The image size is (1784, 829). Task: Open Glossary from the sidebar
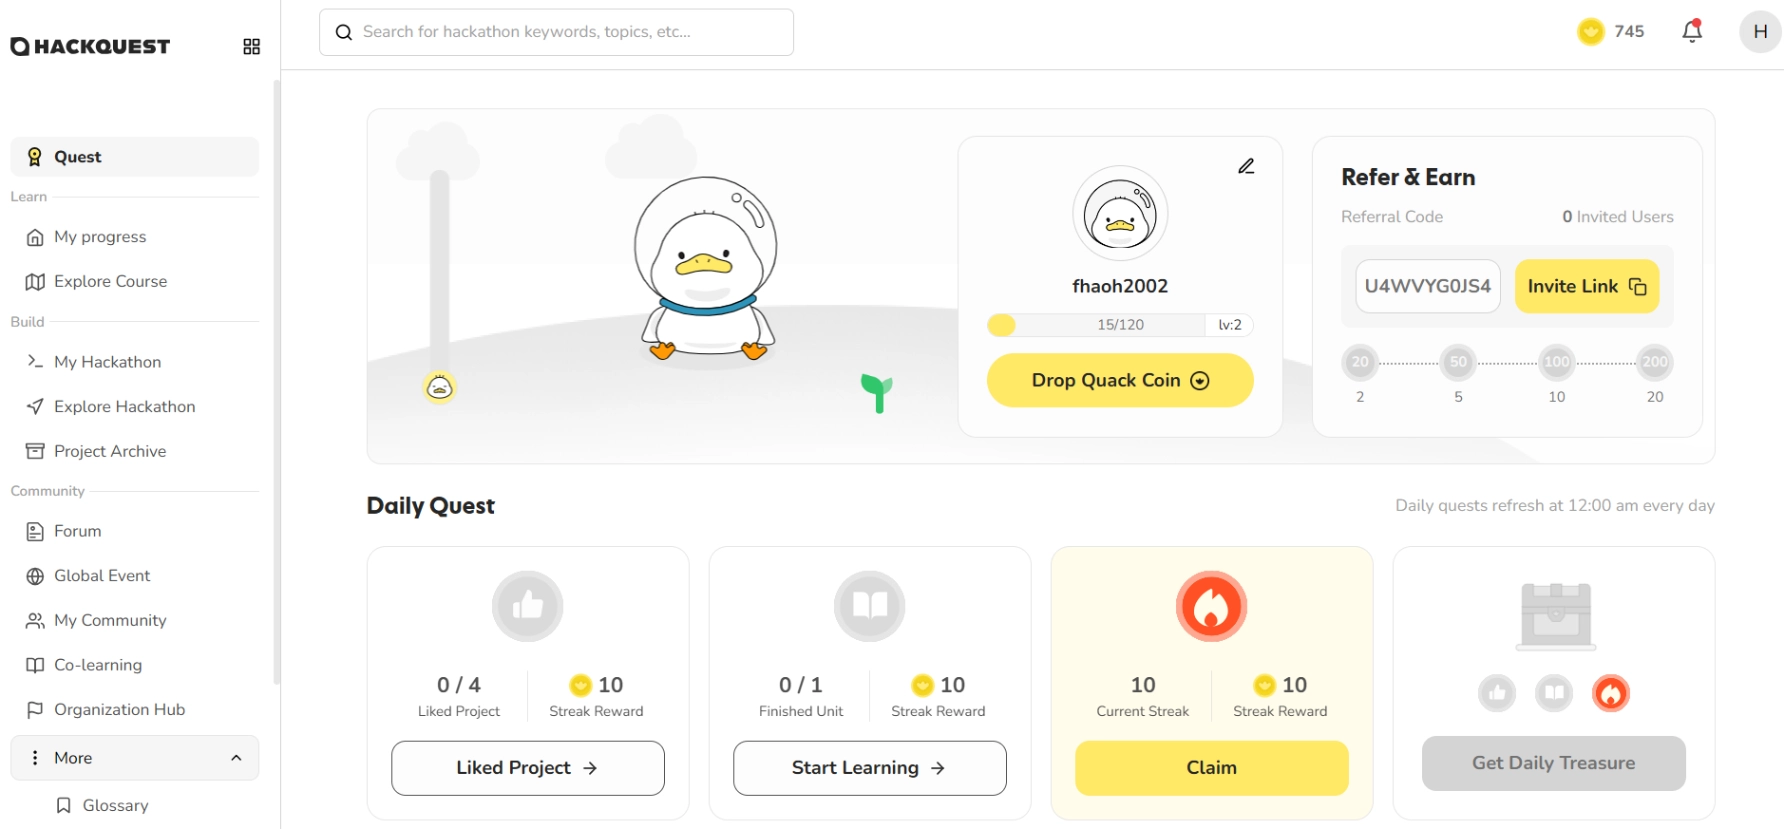point(115,806)
